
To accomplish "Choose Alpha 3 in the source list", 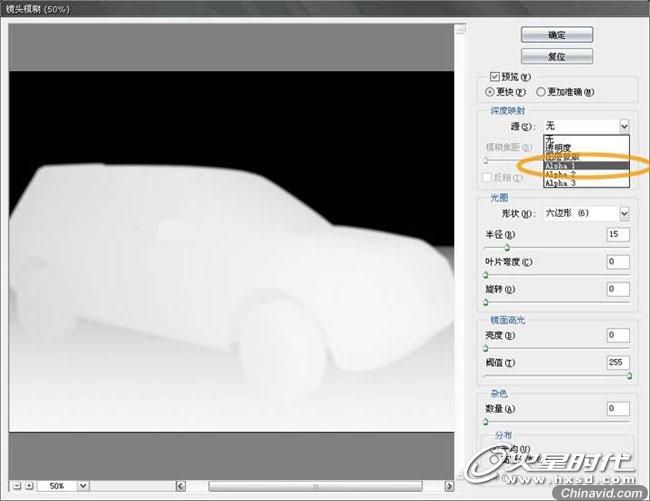I will [x=586, y=183].
